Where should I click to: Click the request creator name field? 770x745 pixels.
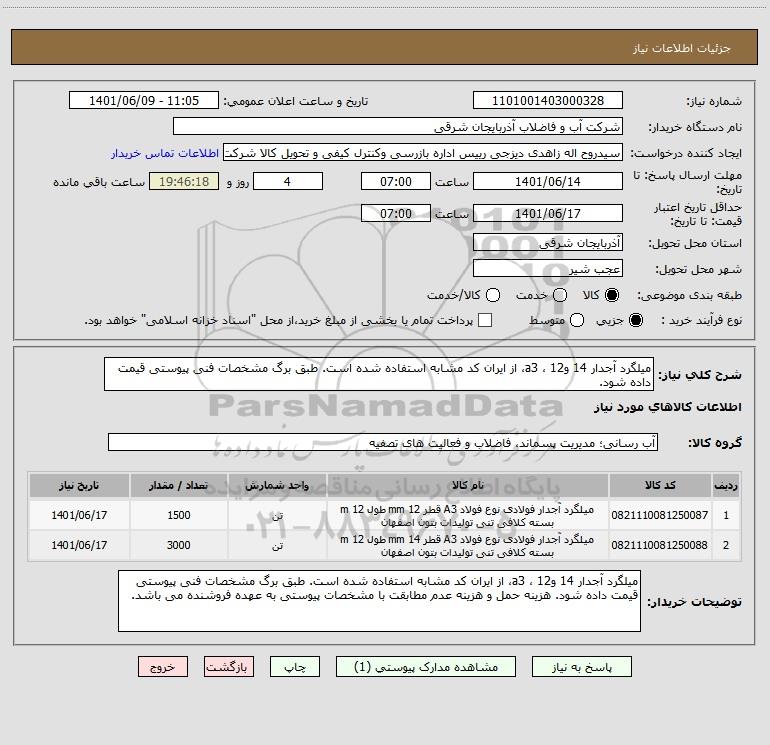point(423,153)
